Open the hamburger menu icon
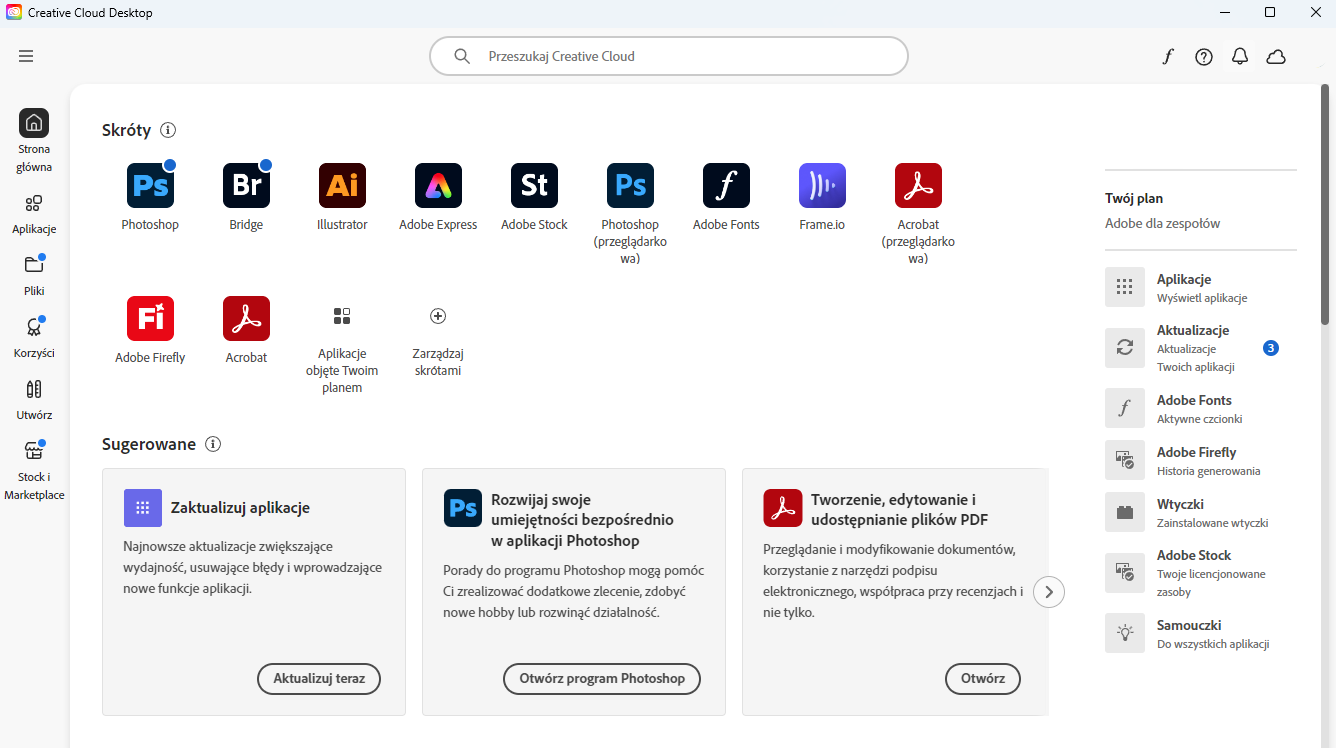Screen dimensions: 1336x748 tap(26, 56)
